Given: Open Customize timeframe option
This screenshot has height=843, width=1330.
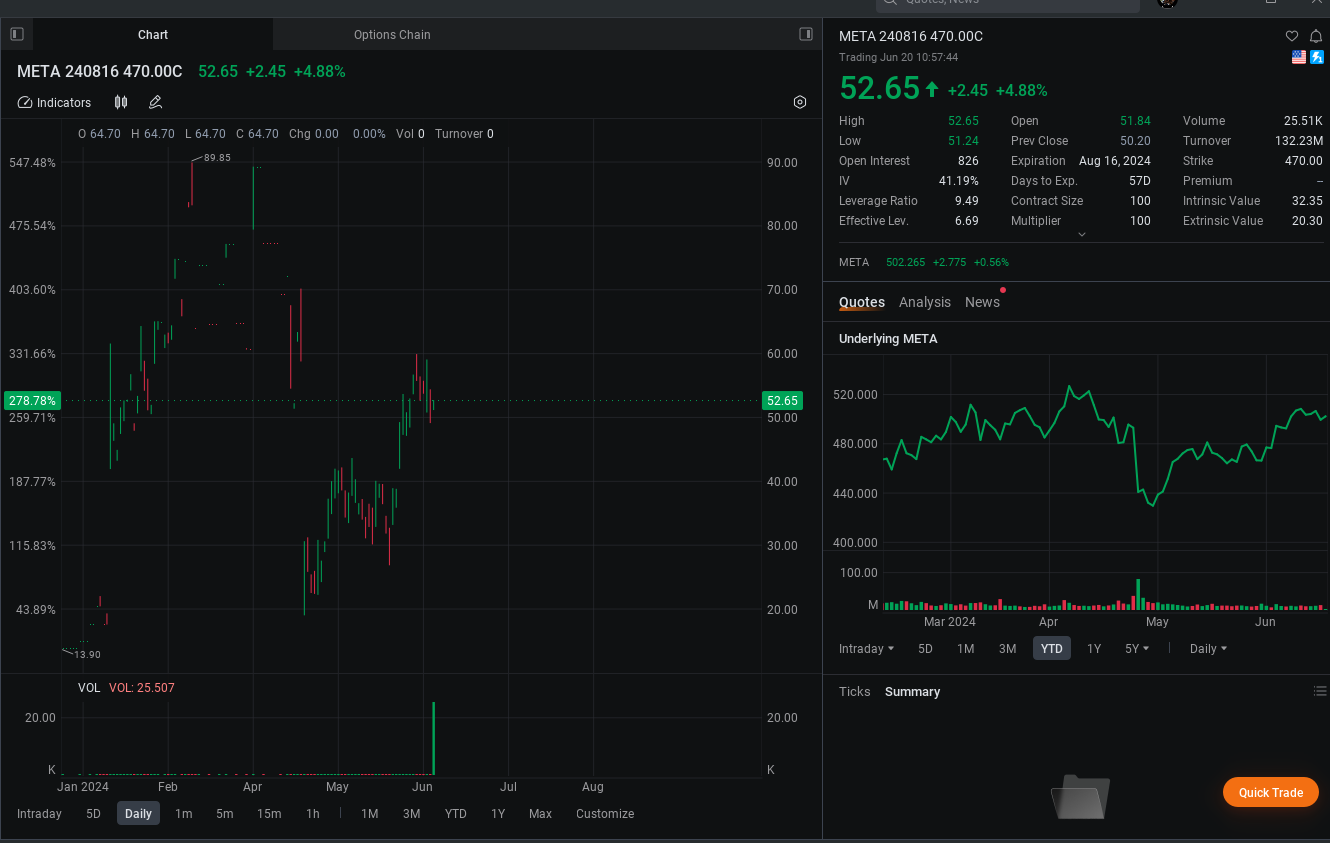Looking at the screenshot, I should pos(605,813).
